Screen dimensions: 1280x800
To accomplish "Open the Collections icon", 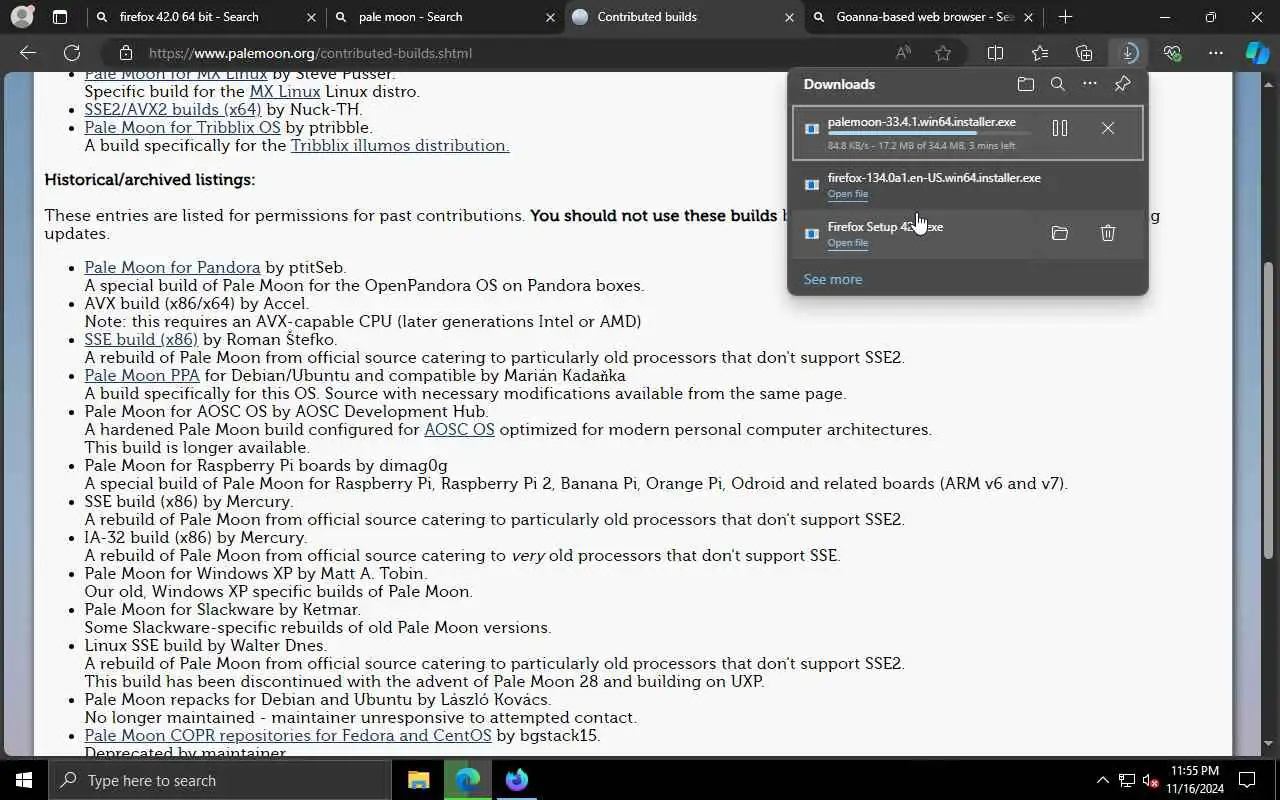I will tap(1084, 53).
